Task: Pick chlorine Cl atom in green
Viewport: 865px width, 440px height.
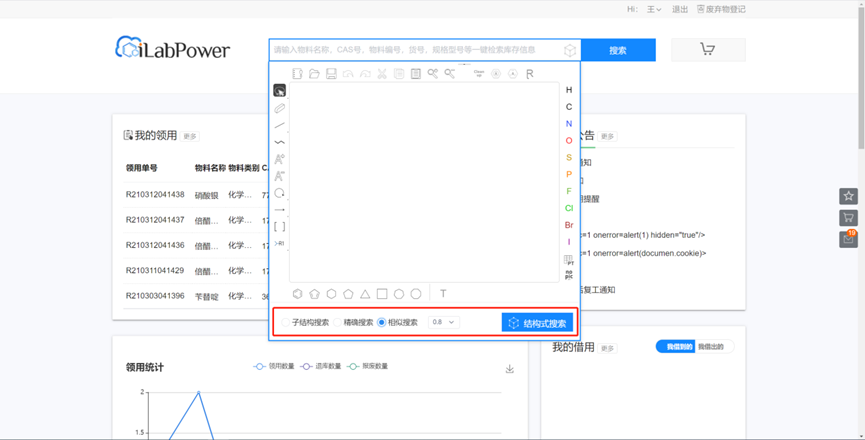Action: (569, 208)
